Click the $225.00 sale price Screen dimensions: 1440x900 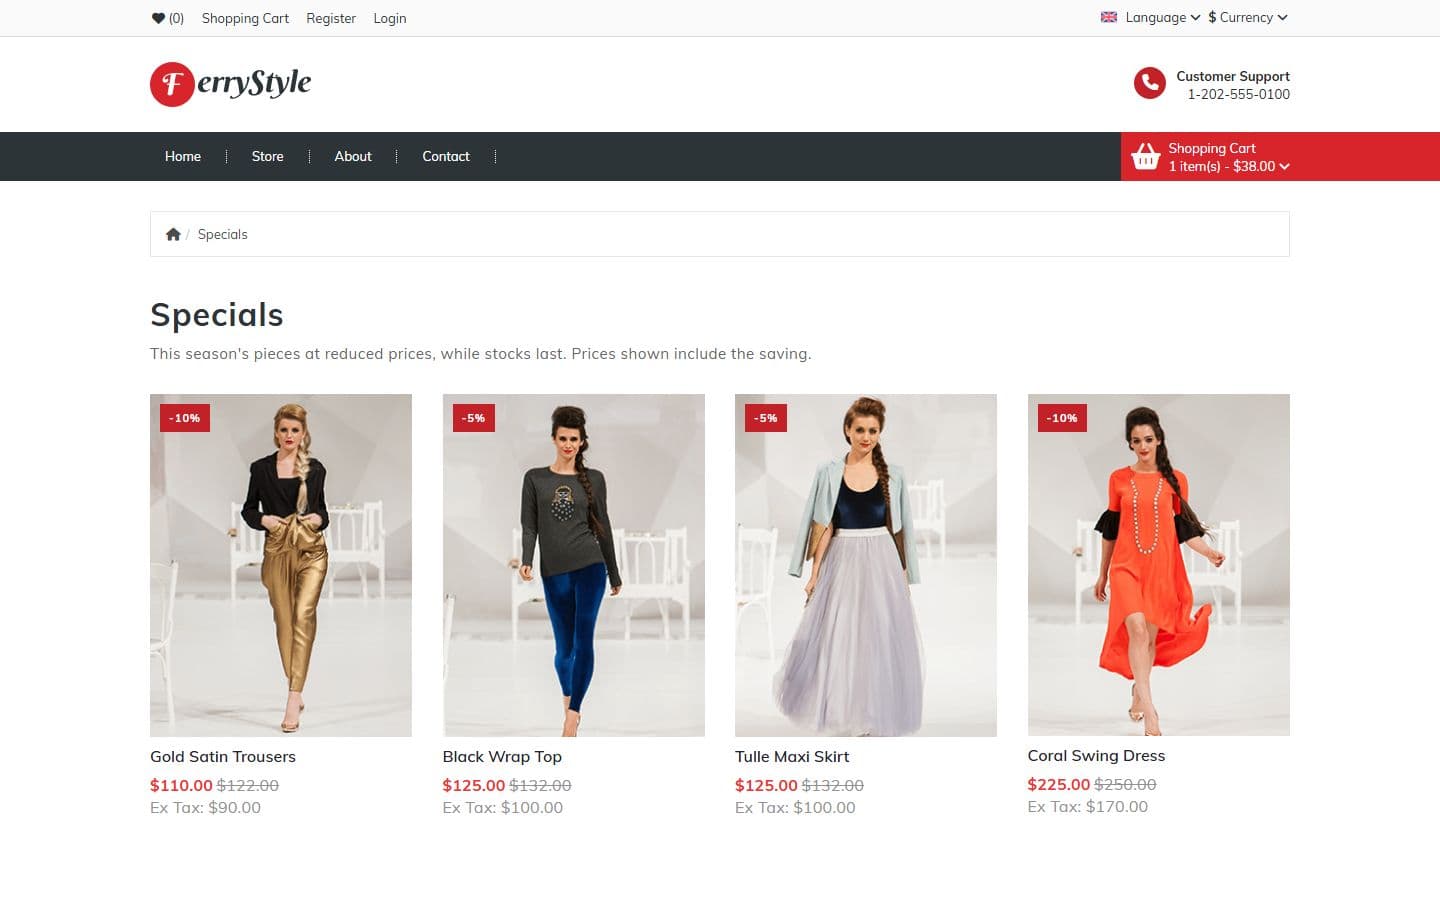[x=1059, y=785]
